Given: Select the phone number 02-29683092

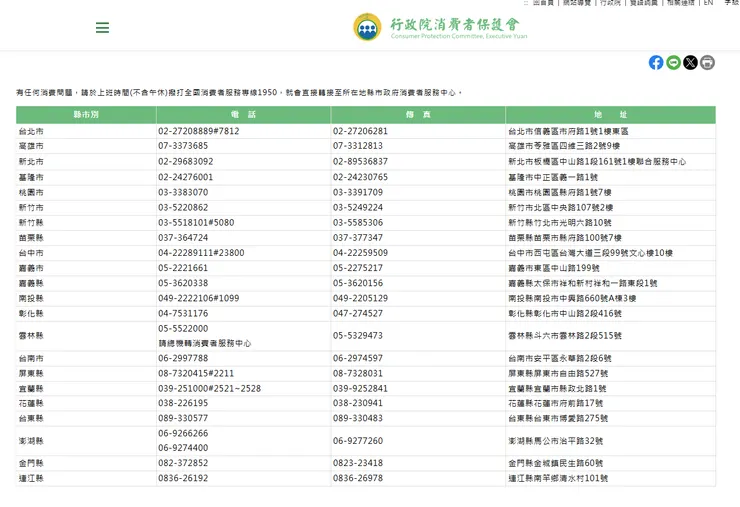Looking at the screenshot, I should [185, 161].
